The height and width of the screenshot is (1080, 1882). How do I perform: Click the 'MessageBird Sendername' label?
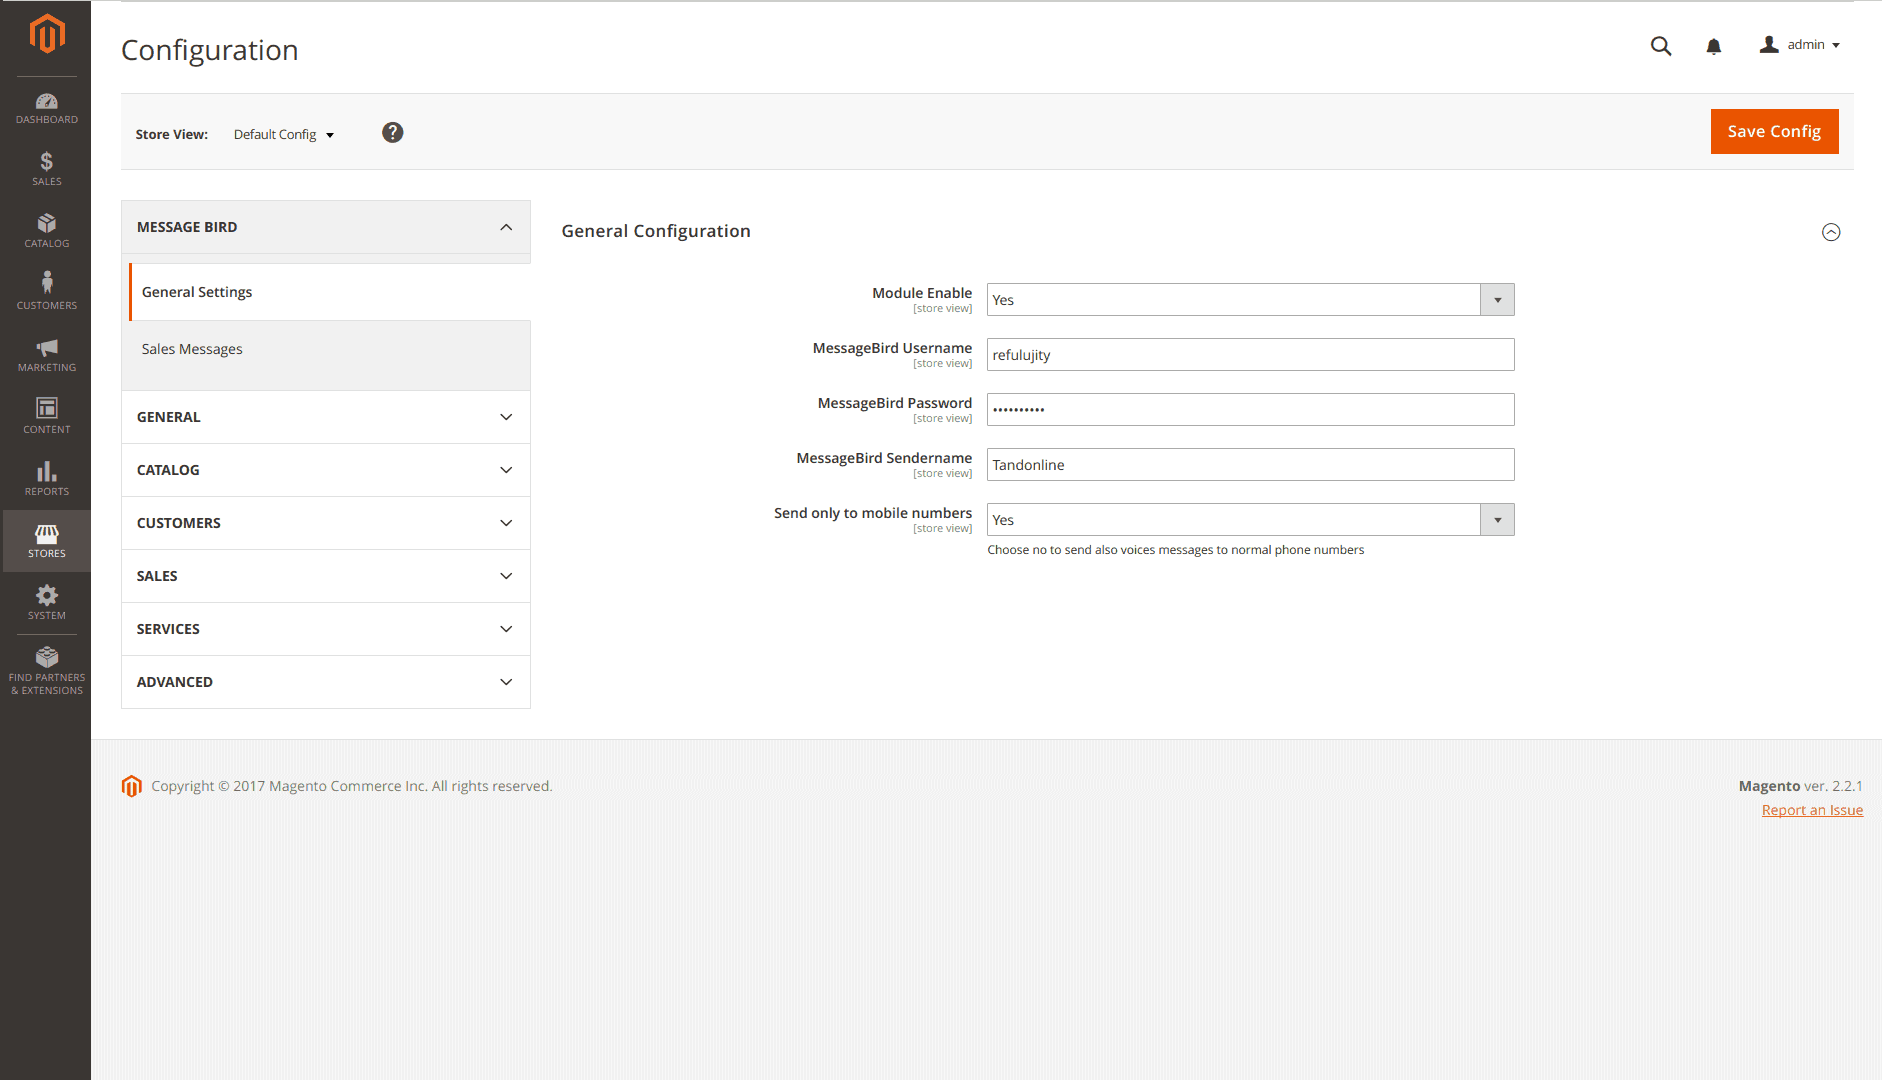884,458
